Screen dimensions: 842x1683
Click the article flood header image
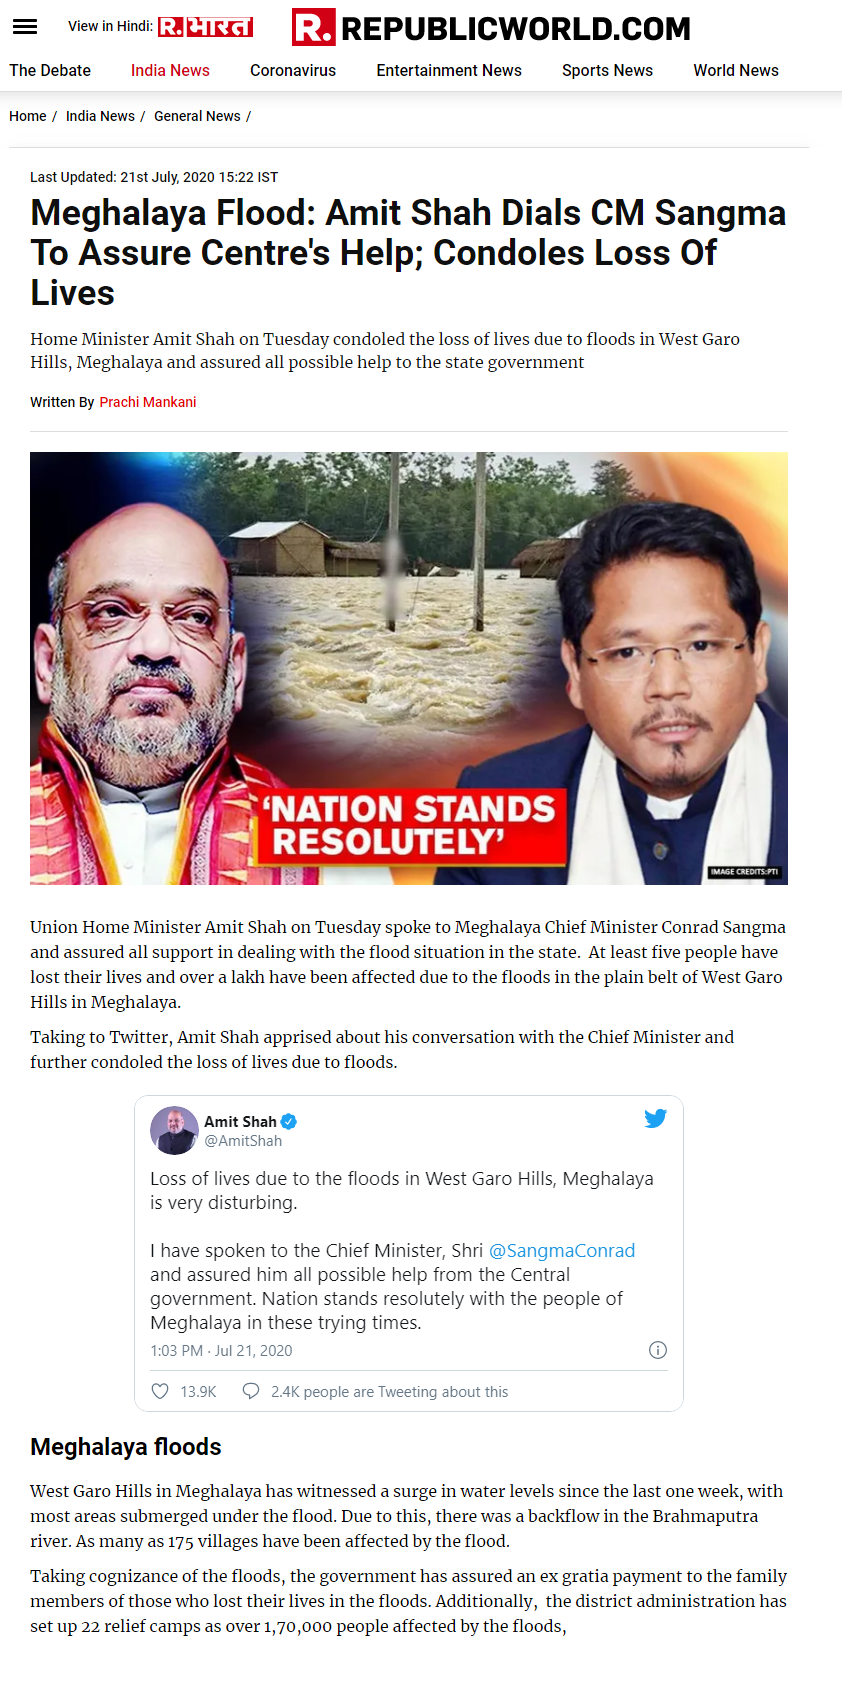pos(409,668)
